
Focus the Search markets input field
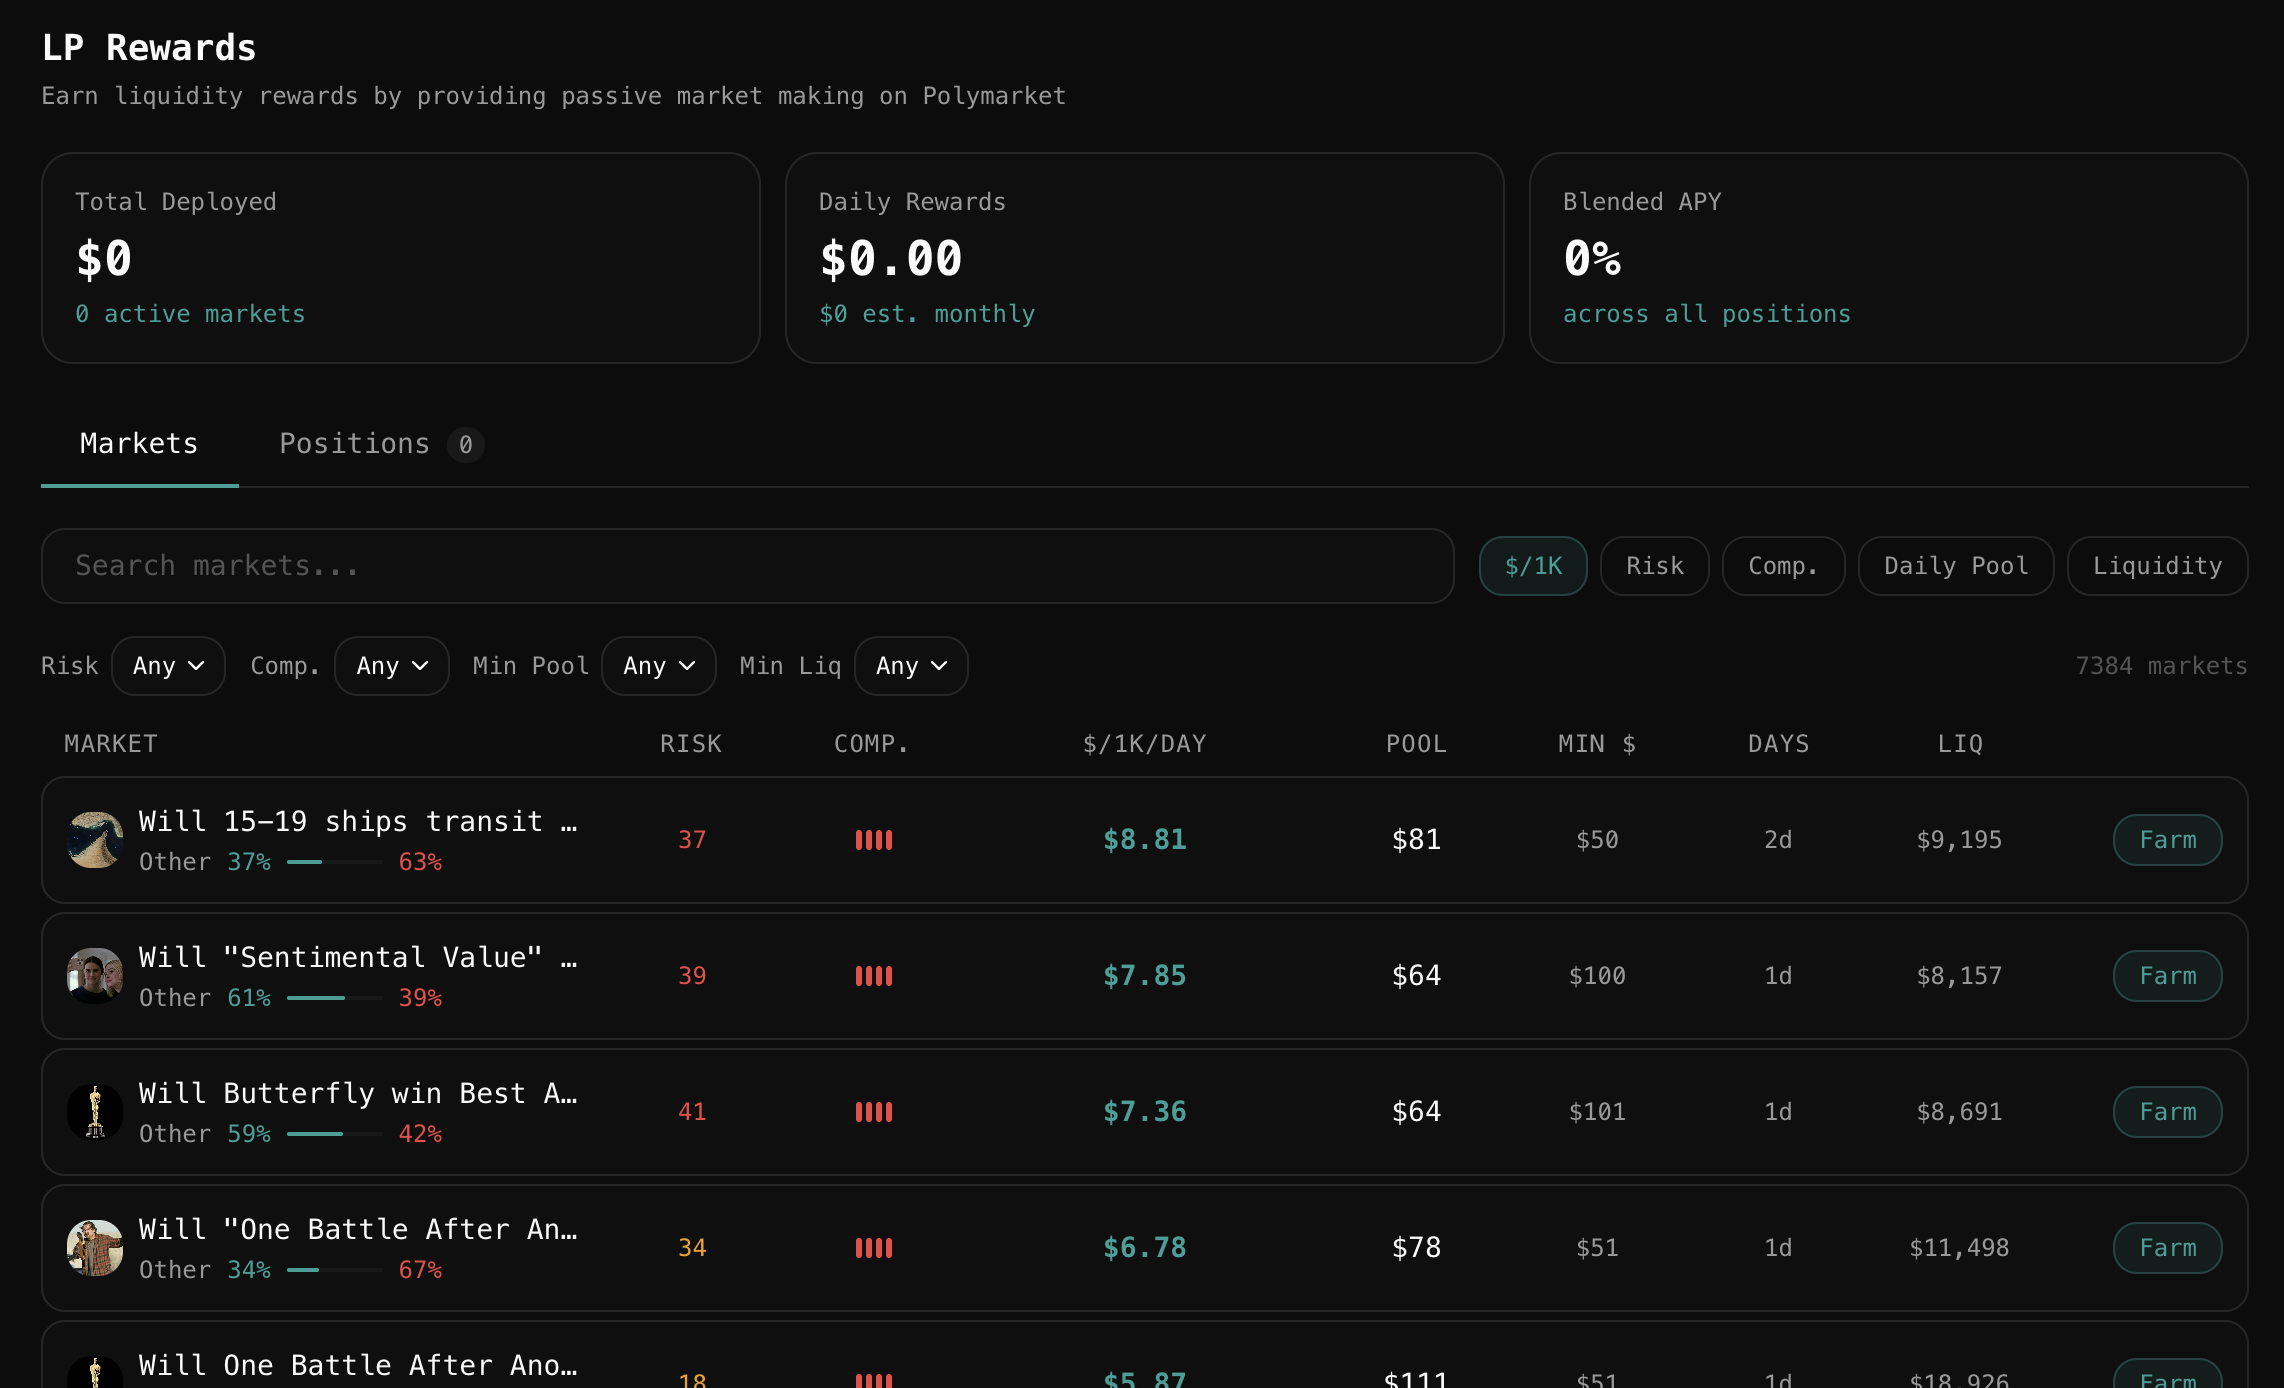[x=747, y=566]
